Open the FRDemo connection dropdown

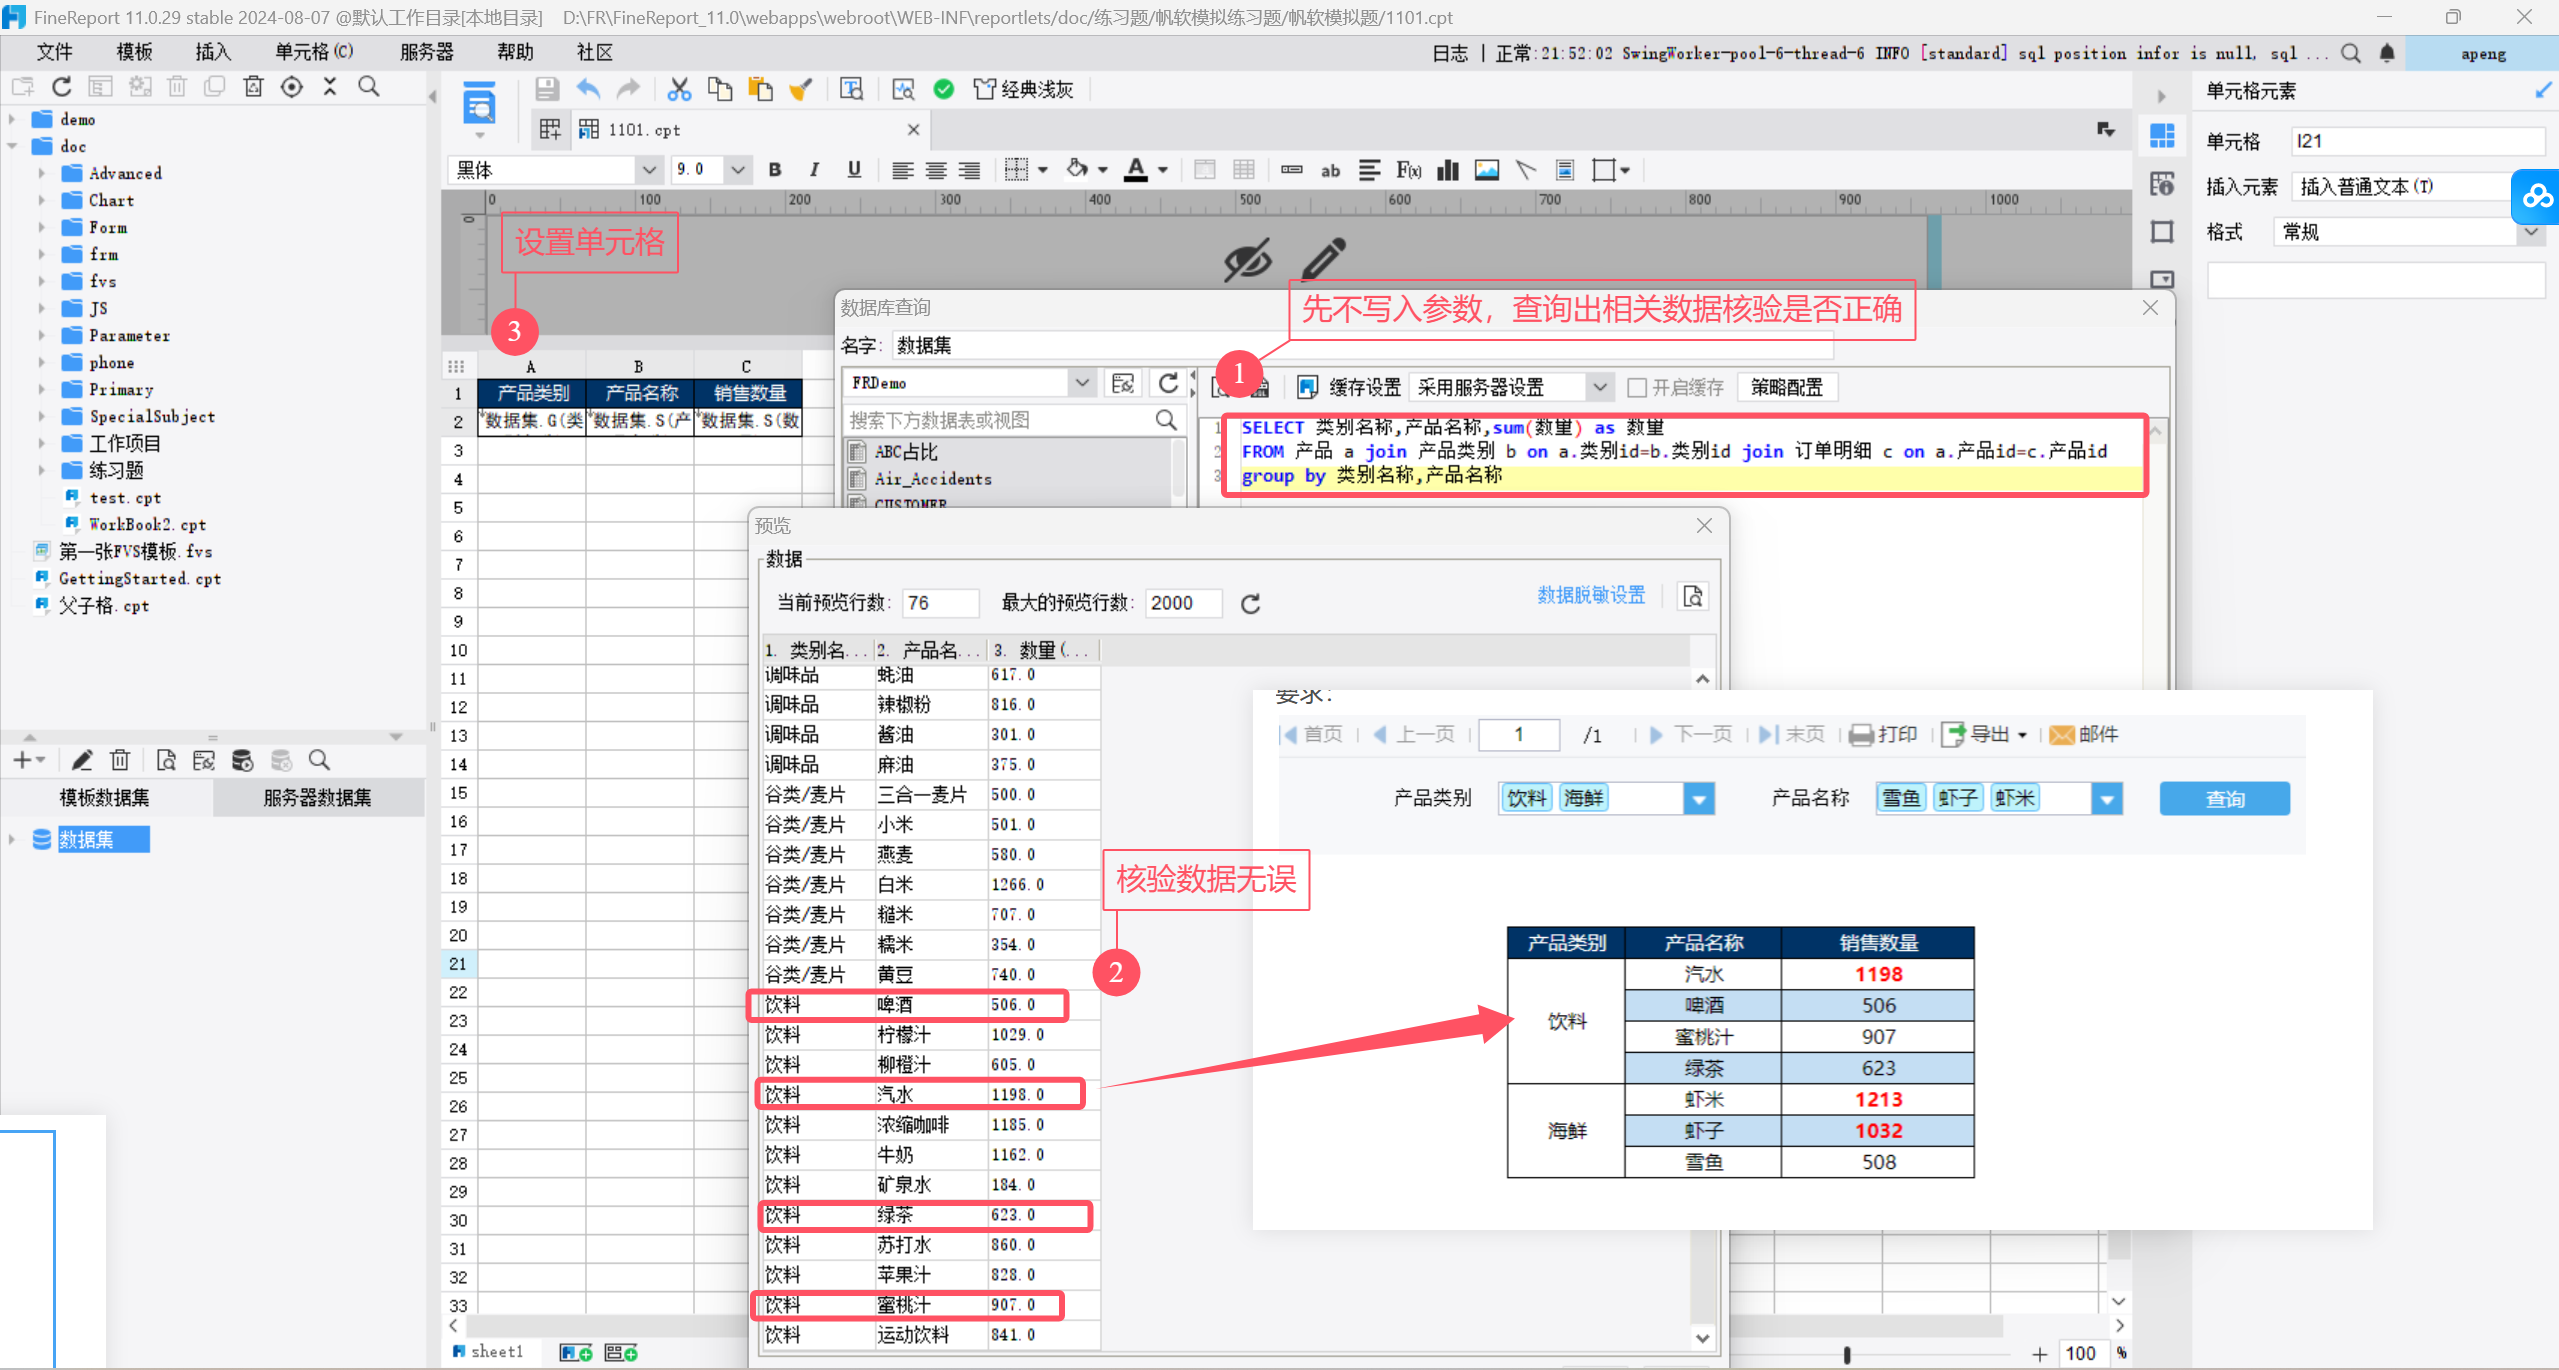click(1081, 383)
